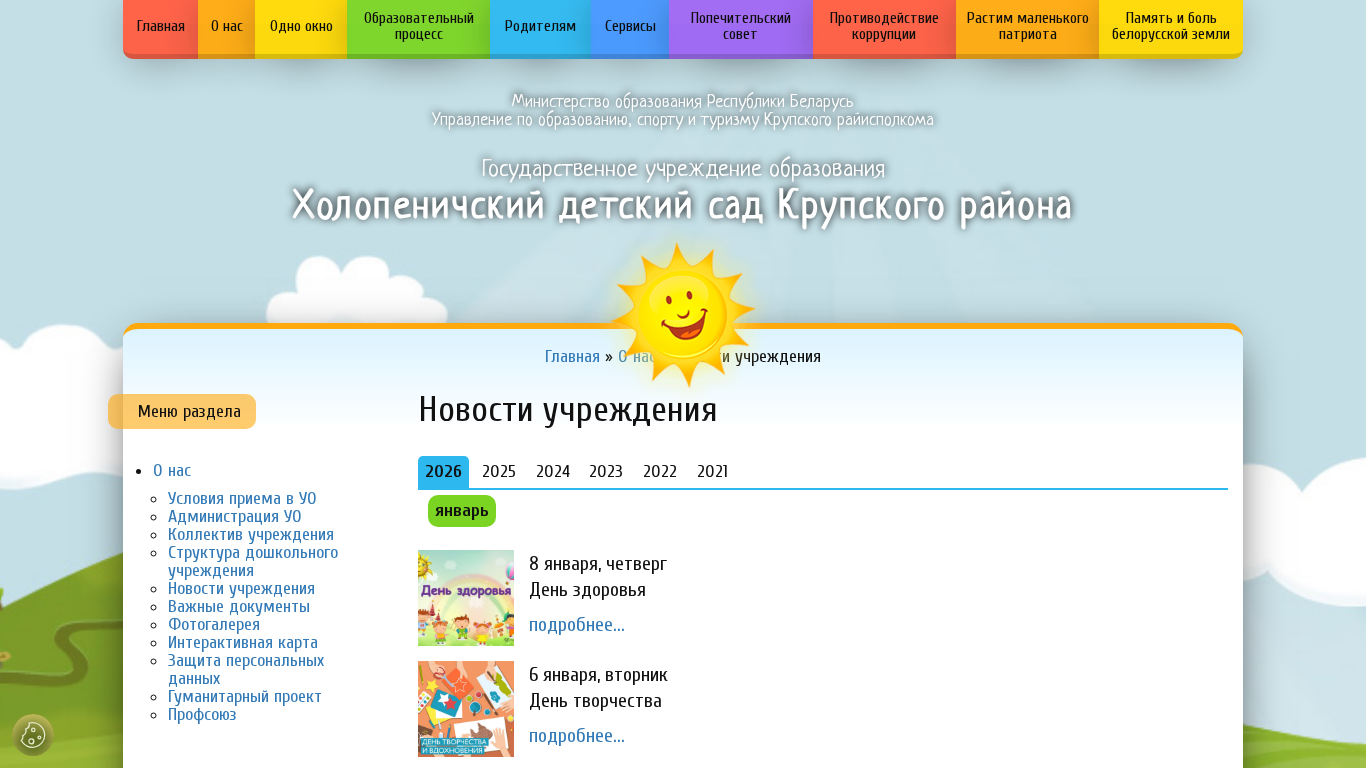
Task: Click the День творчества news title
Action: click(x=595, y=701)
